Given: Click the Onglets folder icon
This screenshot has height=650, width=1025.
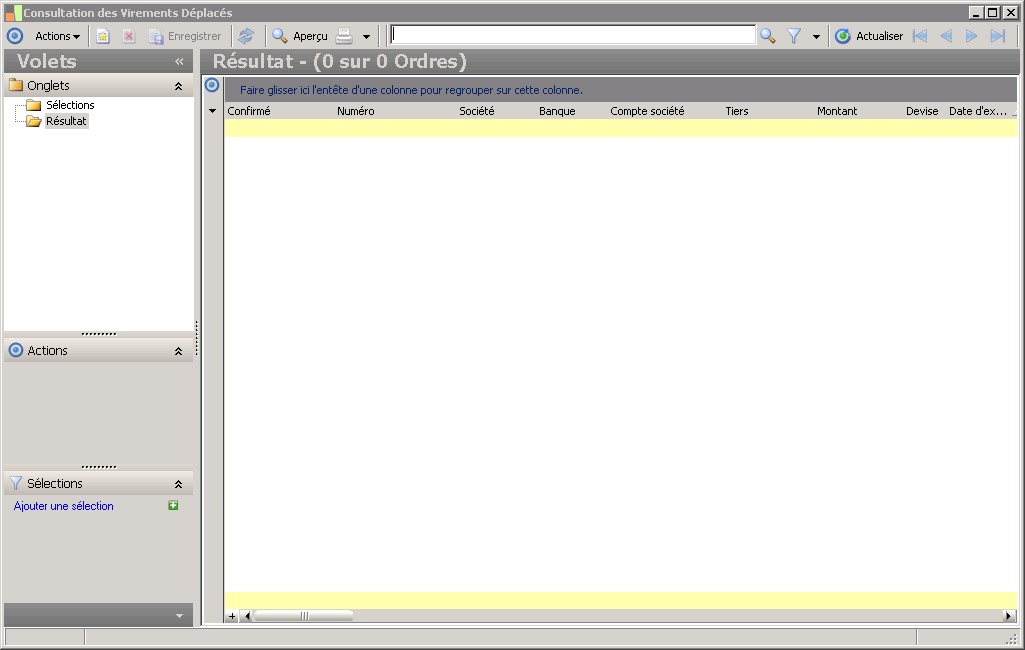Looking at the screenshot, I should click(16, 85).
